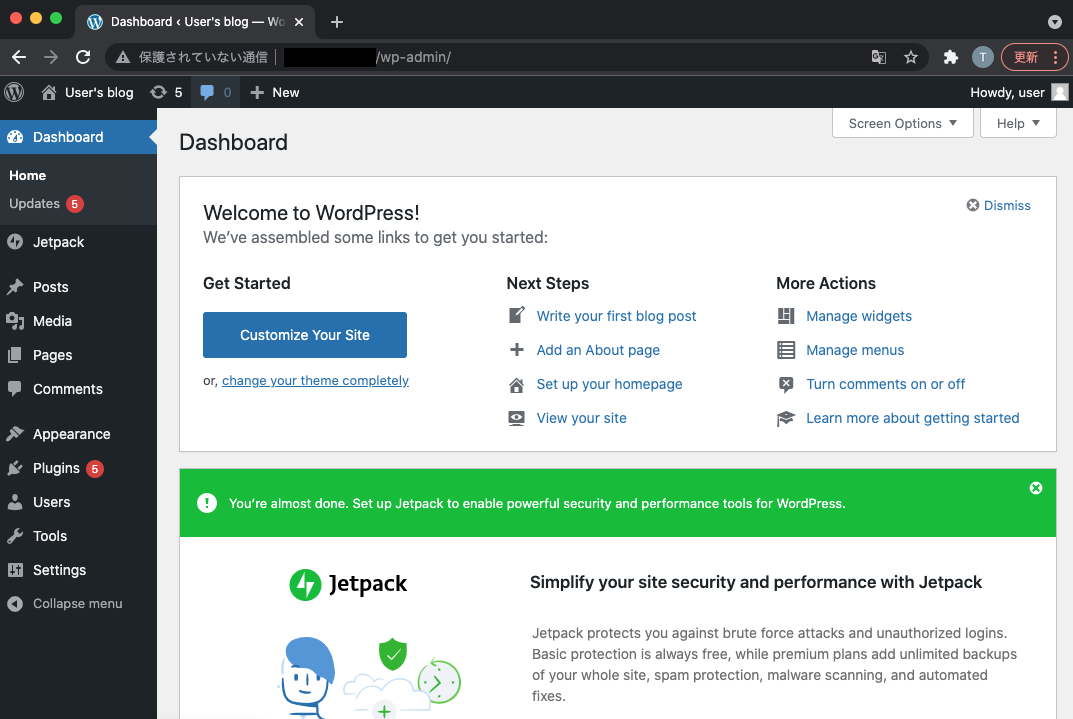Click the Pages sidebar icon
Viewport: 1073px width, 719px height.
(15, 355)
